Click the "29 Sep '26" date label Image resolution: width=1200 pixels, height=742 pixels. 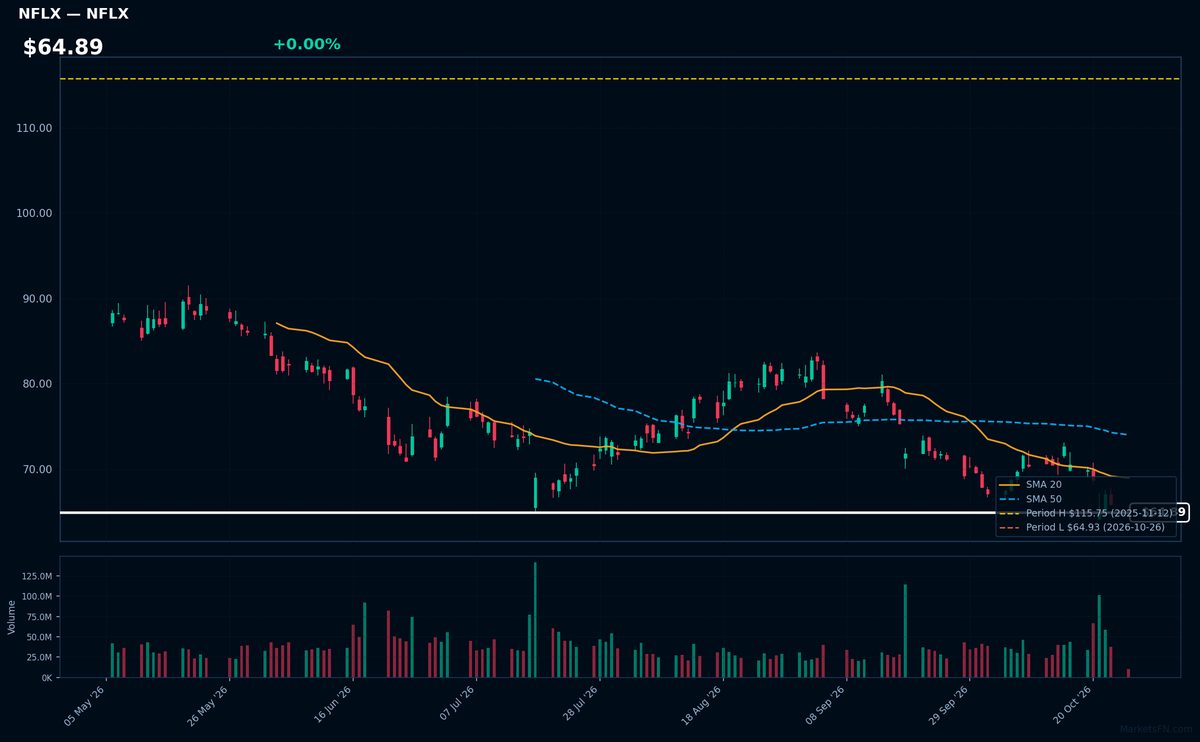pos(948,706)
